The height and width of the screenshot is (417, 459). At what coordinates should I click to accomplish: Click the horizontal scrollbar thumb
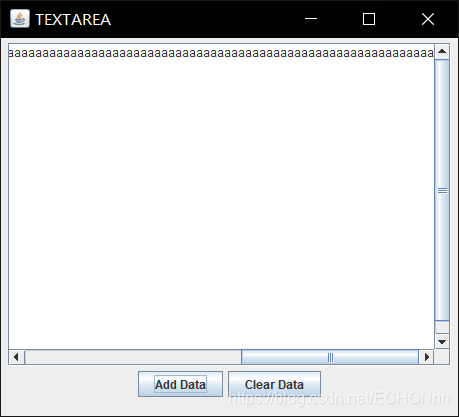click(330, 357)
